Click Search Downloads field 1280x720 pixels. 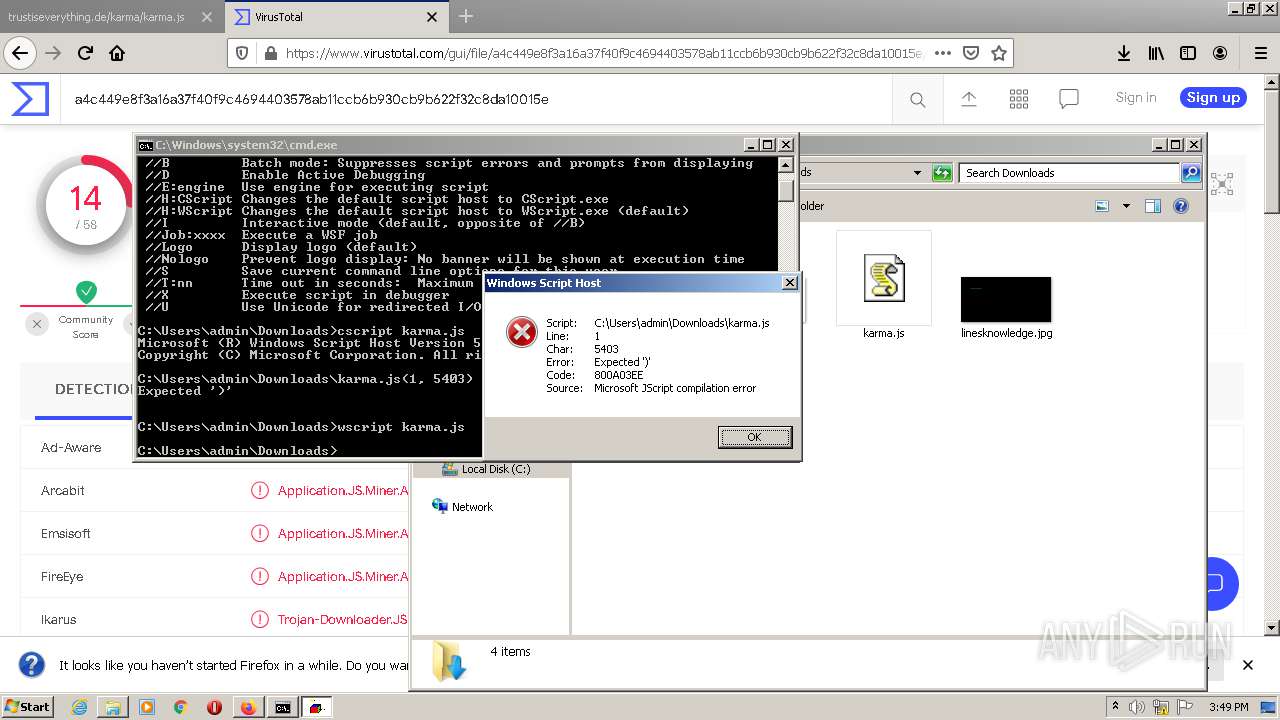(x=1070, y=173)
